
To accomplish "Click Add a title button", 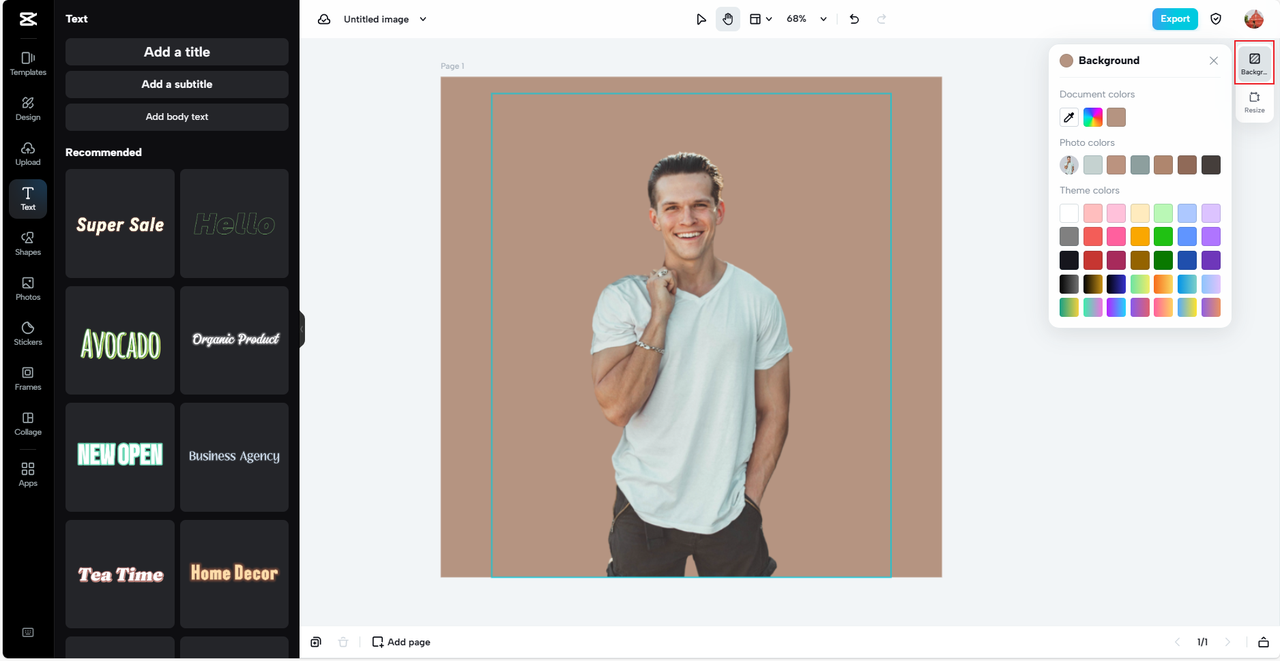I will tap(177, 52).
